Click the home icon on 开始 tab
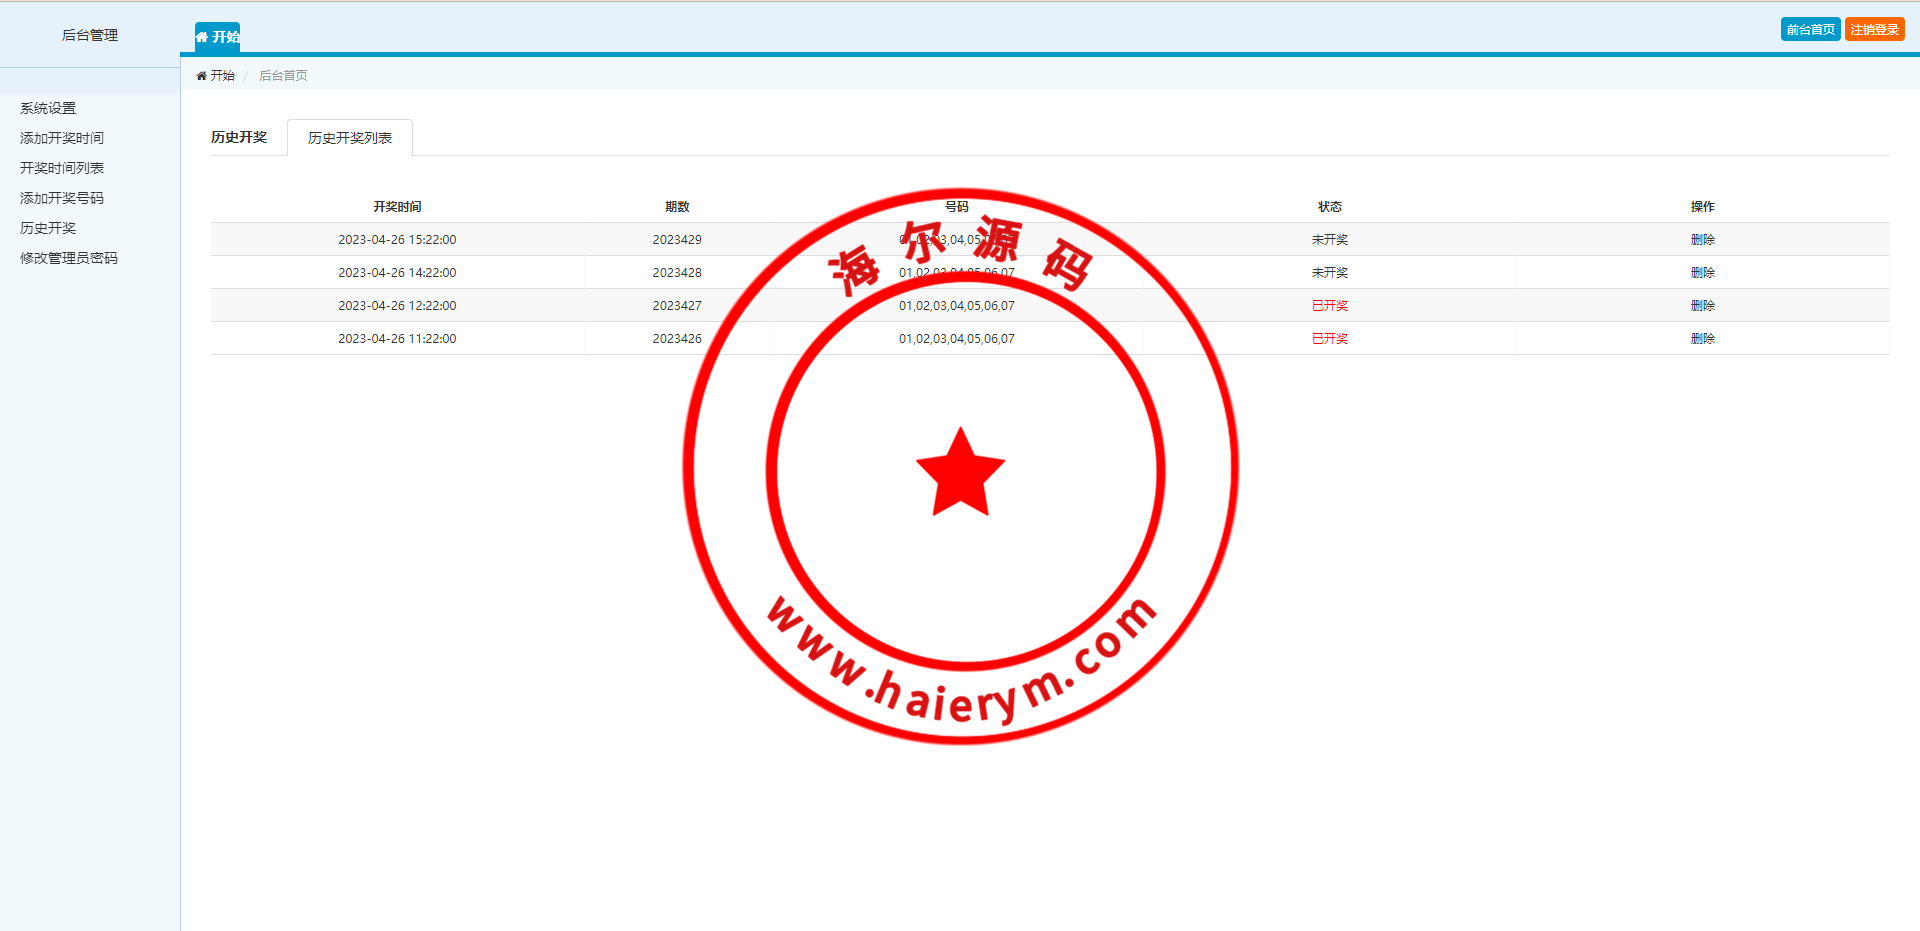The image size is (1920, 931). [x=202, y=37]
